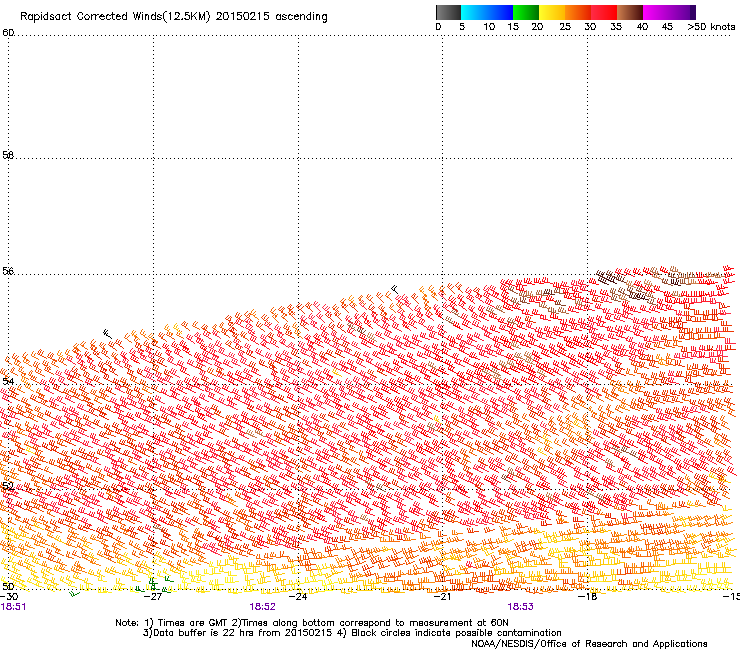
Task: Select the blue 10-15 knots color segment
Action: click(500, 12)
